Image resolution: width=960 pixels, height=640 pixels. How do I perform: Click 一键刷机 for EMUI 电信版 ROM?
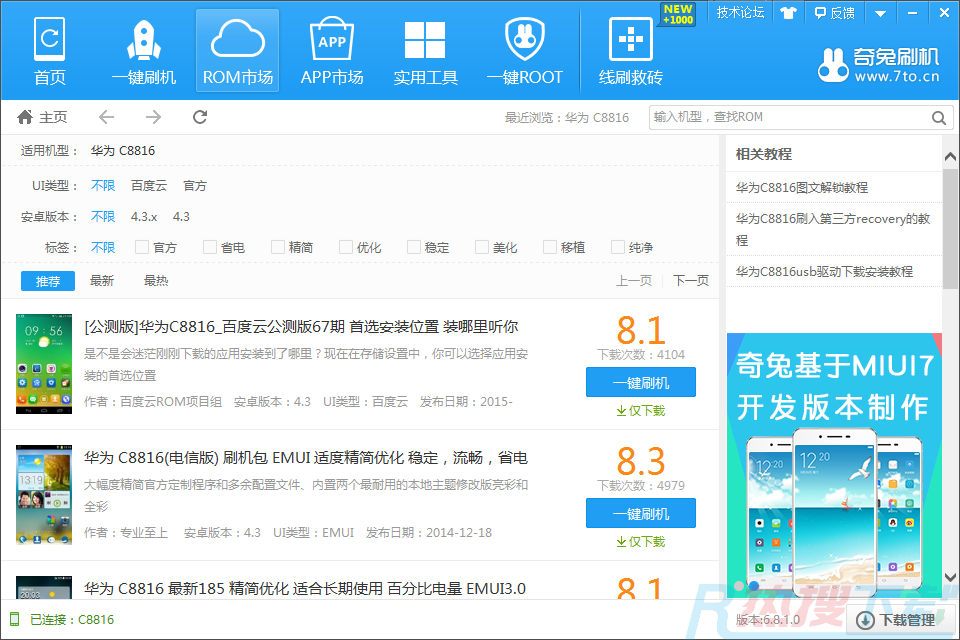(640, 513)
